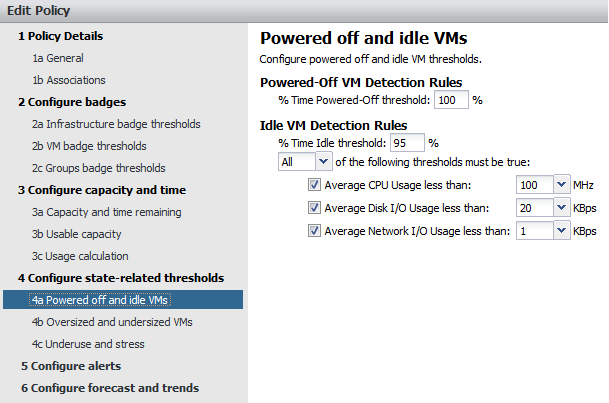
Task: Open Disk I/O 20 KBps dropdown
Action: [560, 208]
